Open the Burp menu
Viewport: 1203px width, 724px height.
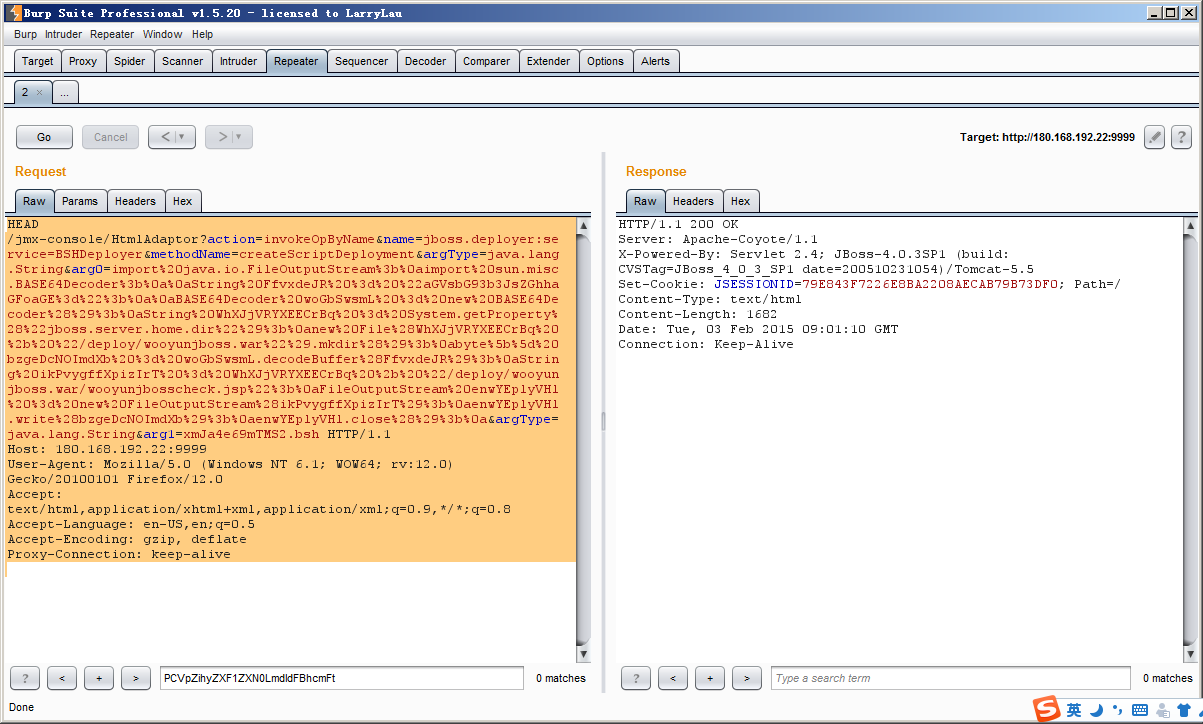point(25,34)
